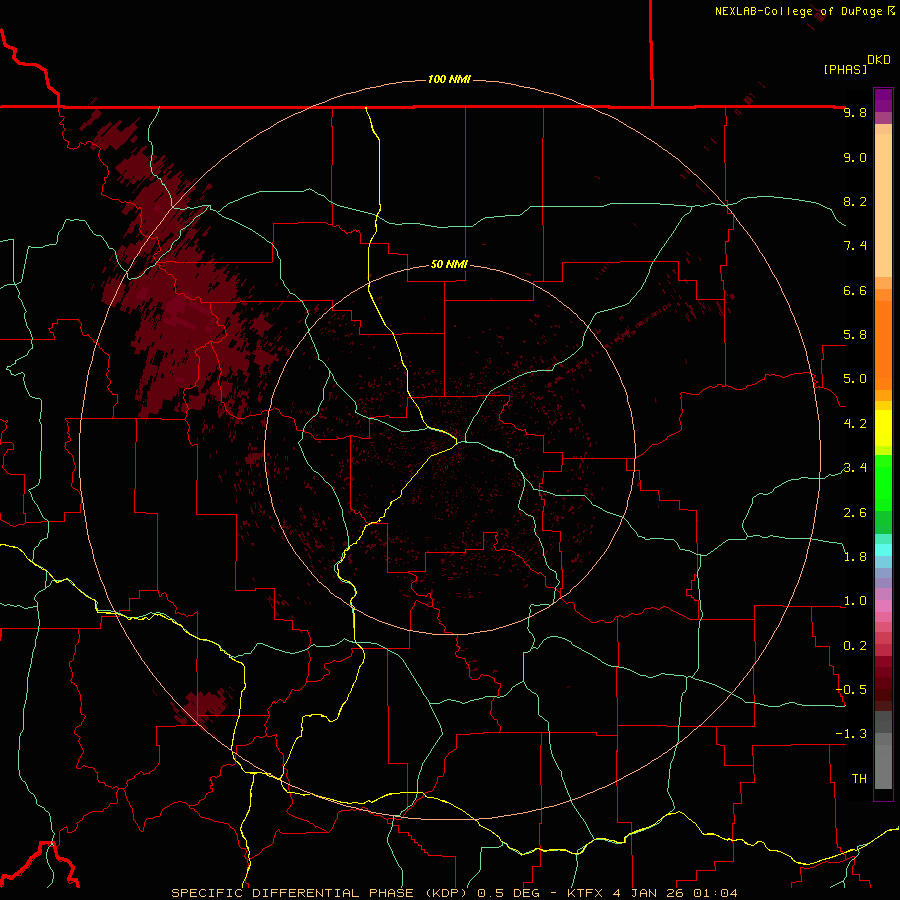Viewport: 900px width, 900px height.
Task: Click the yellow band of color scale
Action: coord(883,428)
